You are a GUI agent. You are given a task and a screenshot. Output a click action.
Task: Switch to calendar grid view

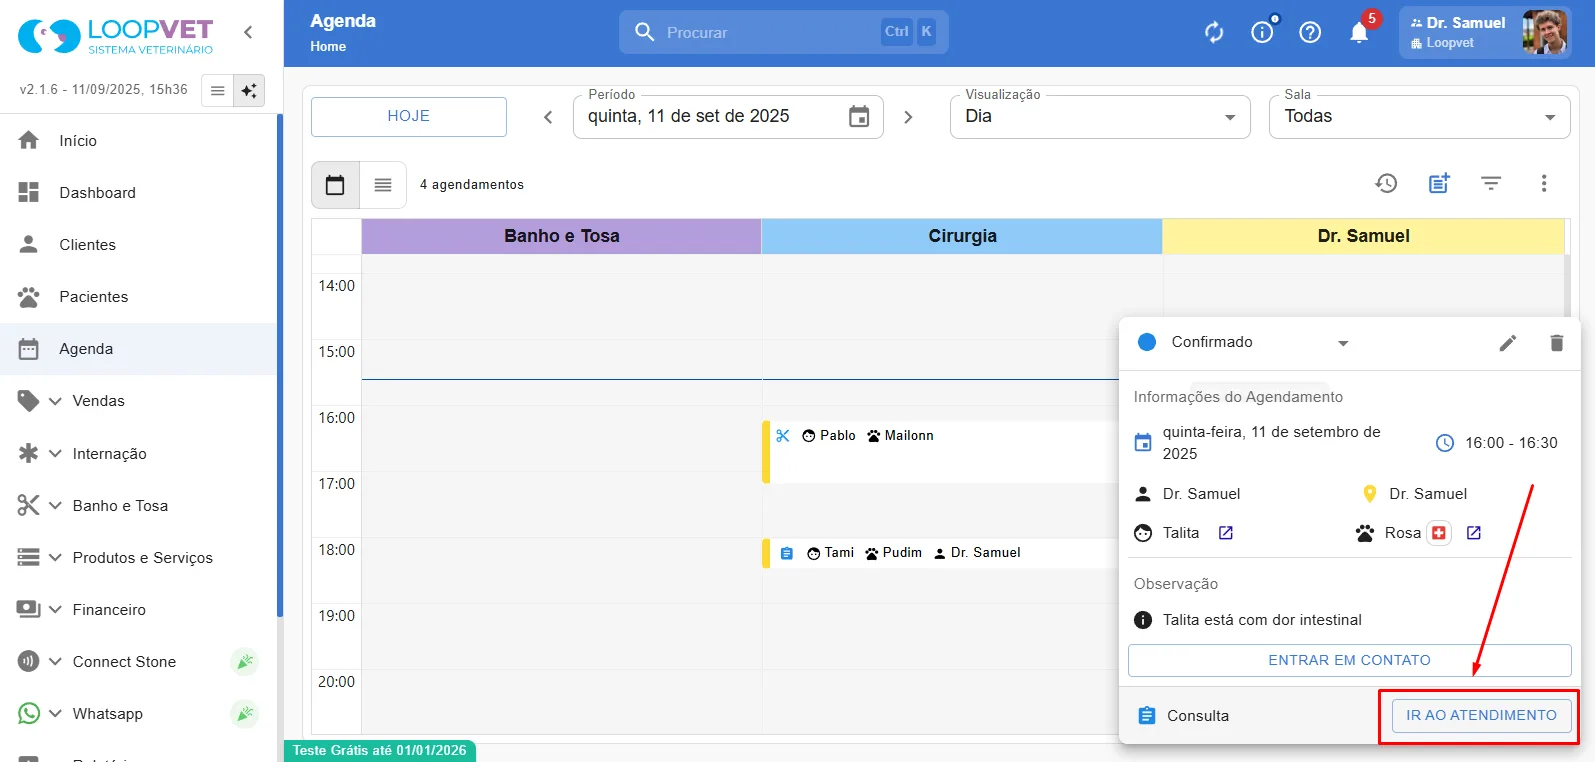(x=335, y=185)
